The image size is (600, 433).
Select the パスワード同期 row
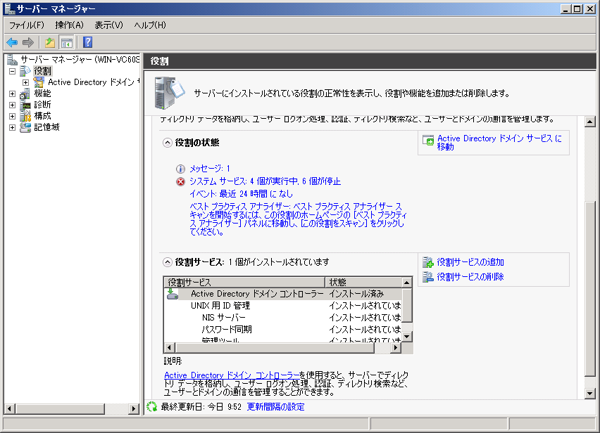(x=282, y=329)
